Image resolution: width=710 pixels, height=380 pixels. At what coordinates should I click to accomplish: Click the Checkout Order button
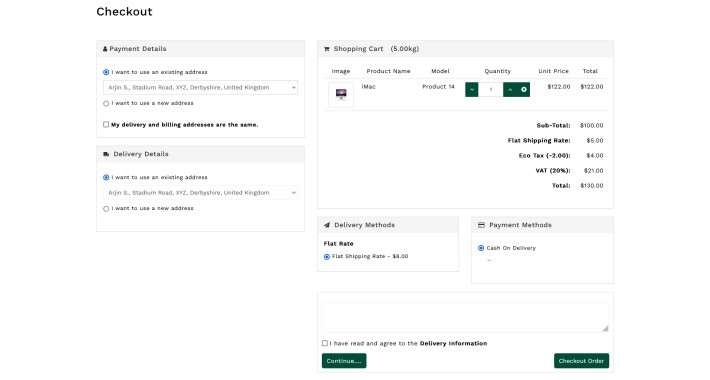pos(581,361)
